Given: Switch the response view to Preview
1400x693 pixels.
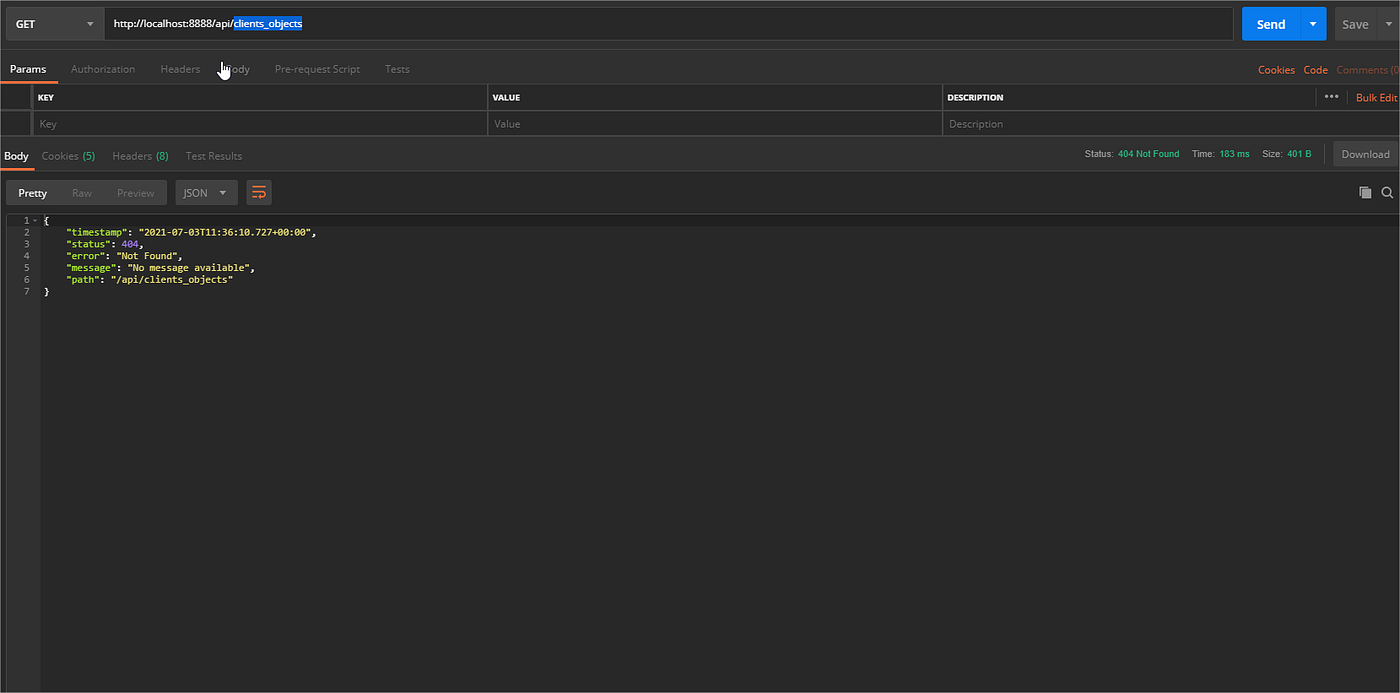Looking at the screenshot, I should (135, 192).
